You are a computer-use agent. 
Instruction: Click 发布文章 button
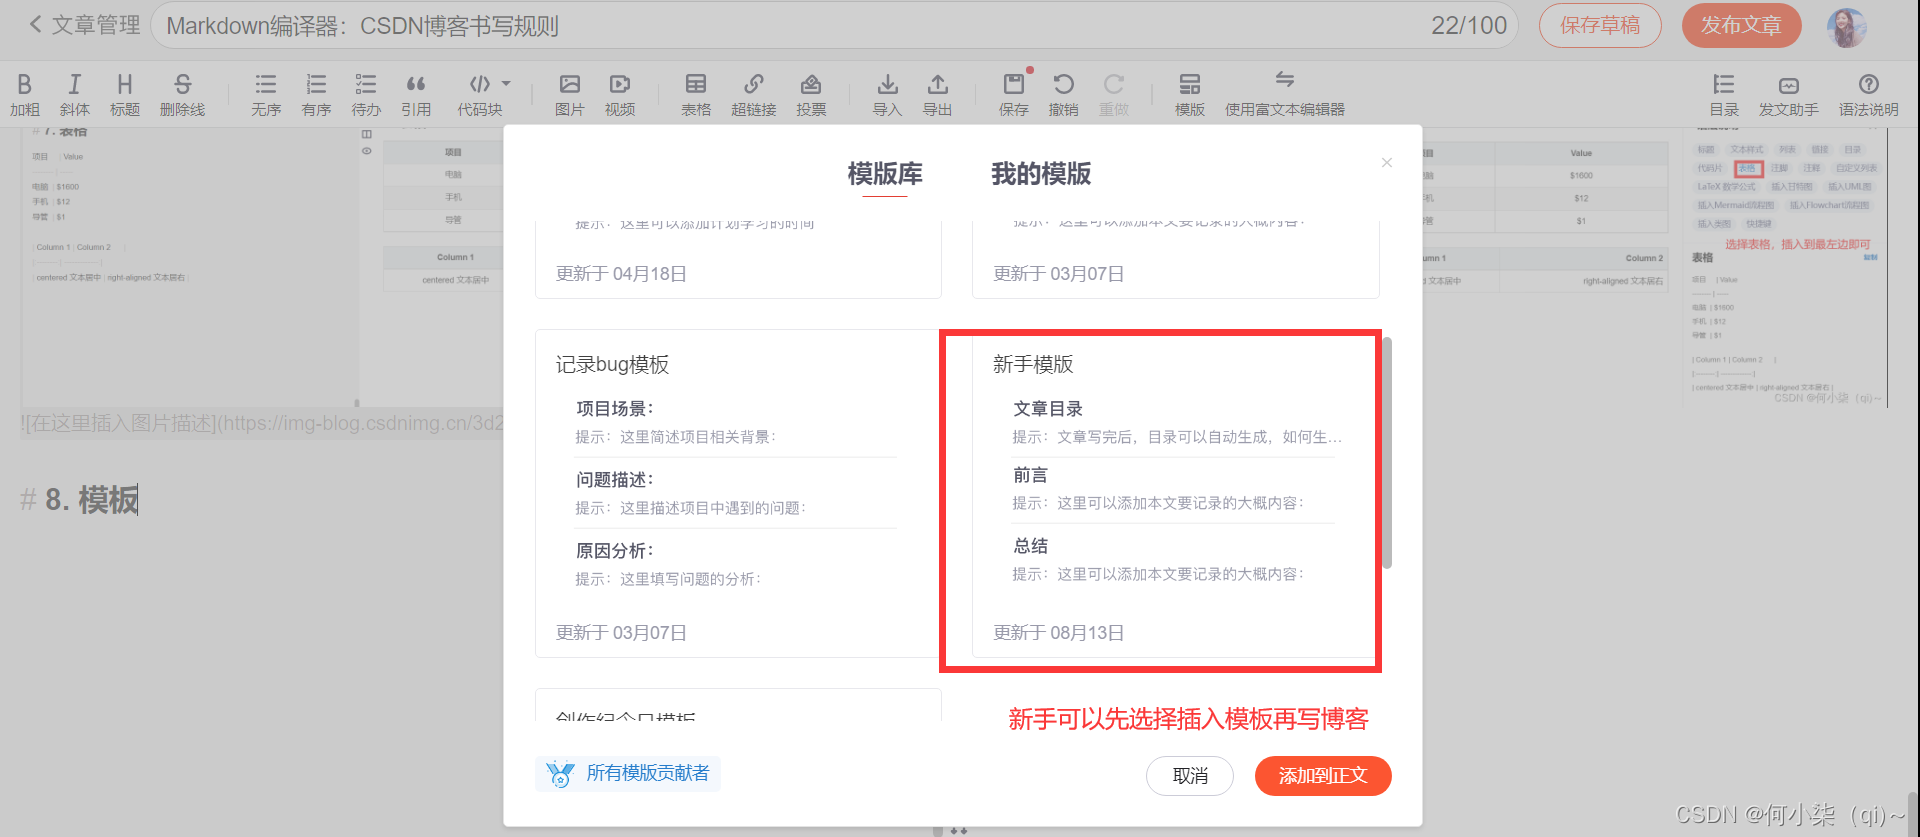pyautogui.click(x=1742, y=25)
